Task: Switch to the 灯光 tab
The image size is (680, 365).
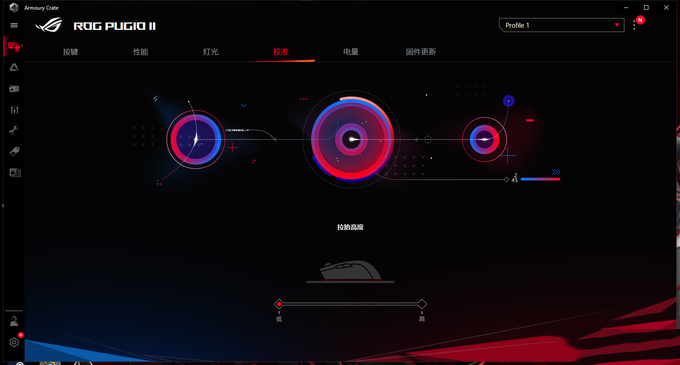Action: click(210, 52)
